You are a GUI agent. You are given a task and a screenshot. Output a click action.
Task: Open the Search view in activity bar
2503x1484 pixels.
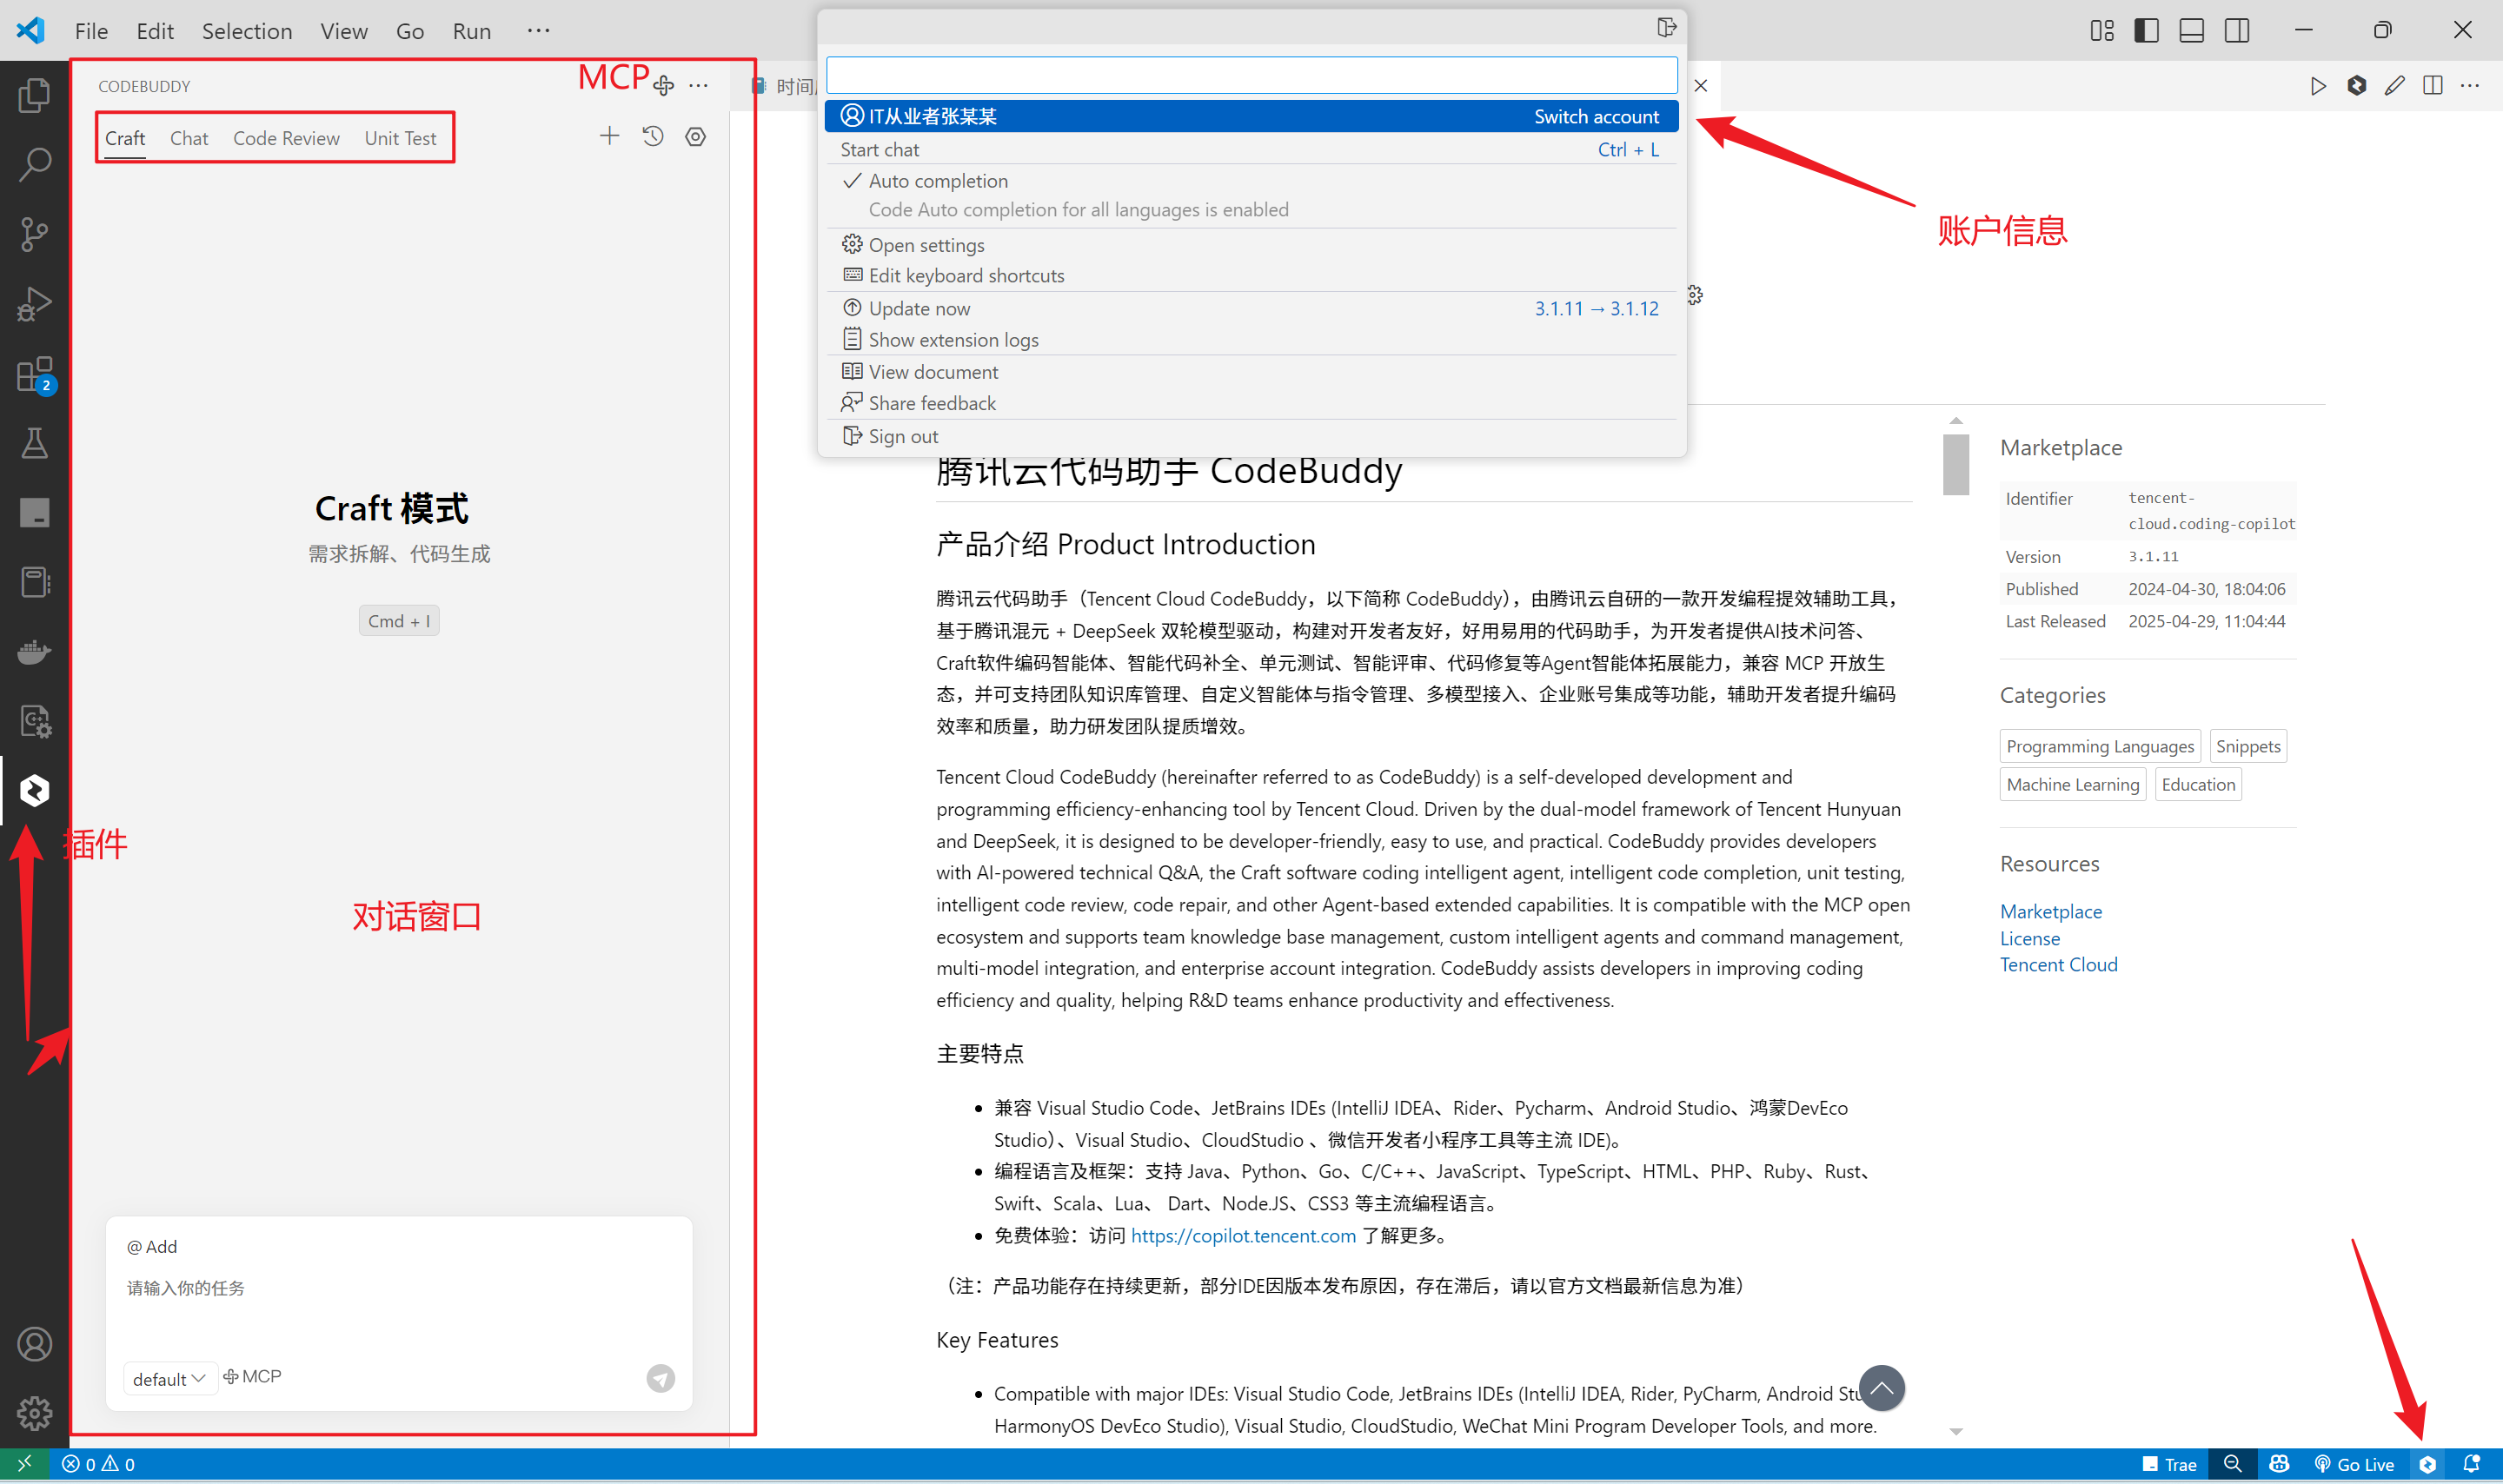coord(34,165)
